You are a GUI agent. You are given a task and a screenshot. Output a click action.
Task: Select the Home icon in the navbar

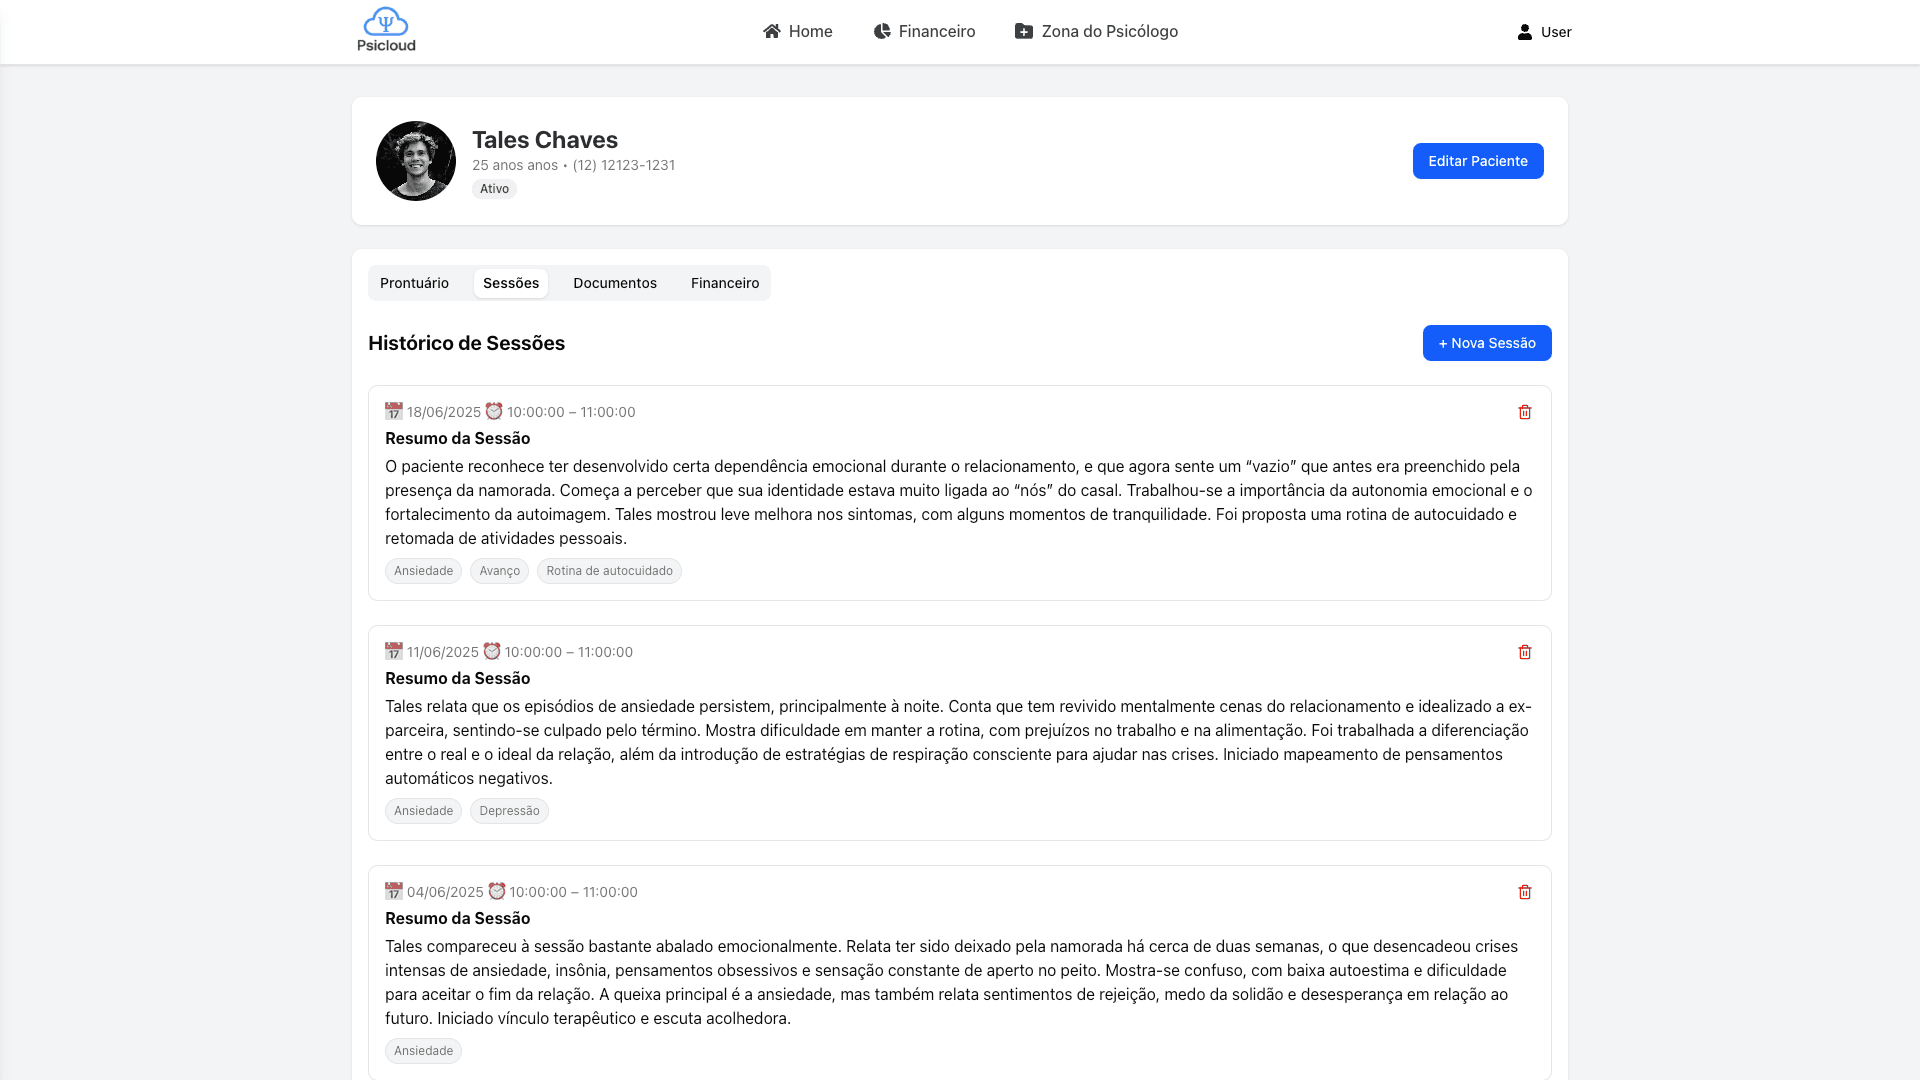tap(771, 31)
